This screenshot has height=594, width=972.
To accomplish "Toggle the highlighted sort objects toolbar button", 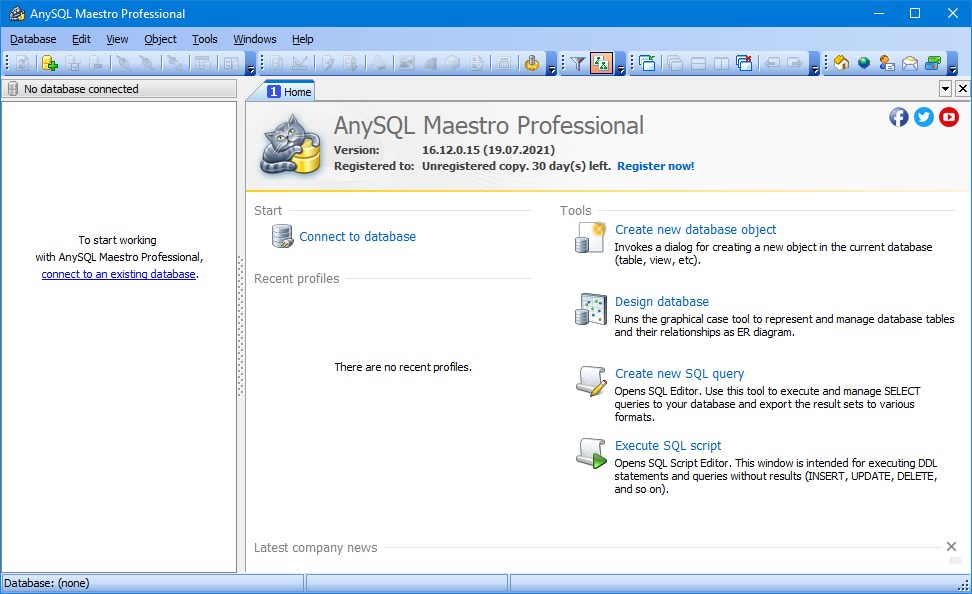I will [601, 64].
